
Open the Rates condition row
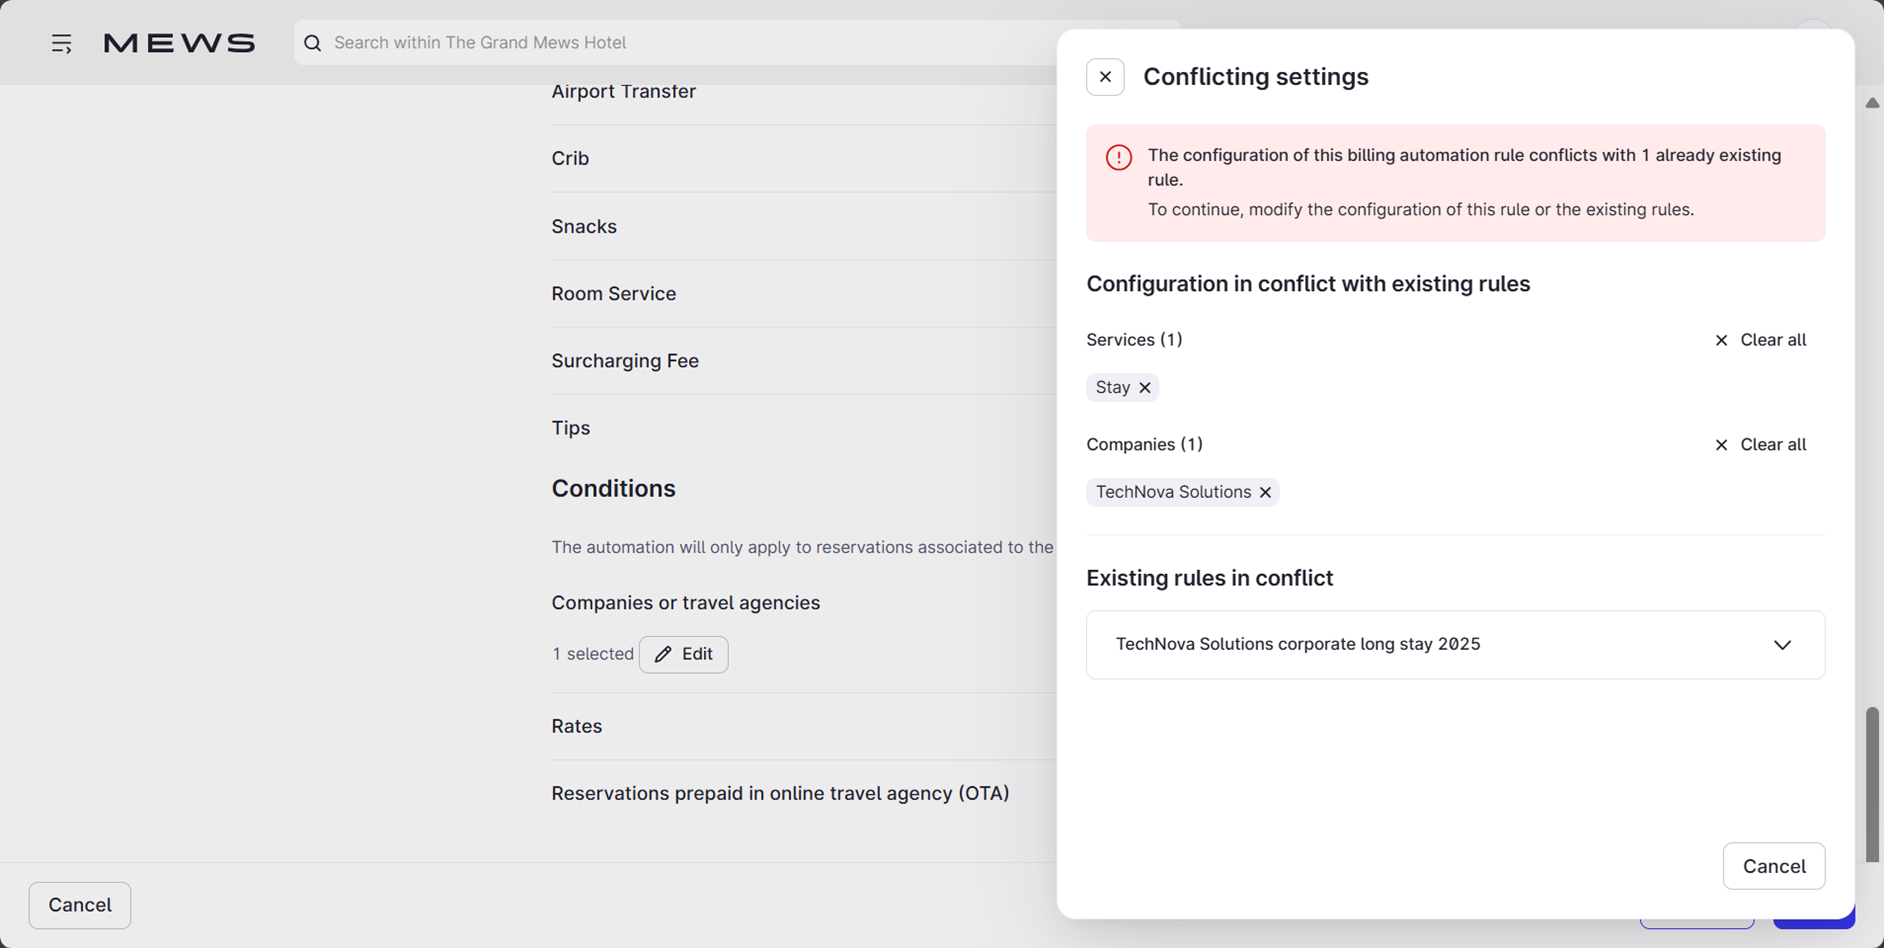pos(804,726)
